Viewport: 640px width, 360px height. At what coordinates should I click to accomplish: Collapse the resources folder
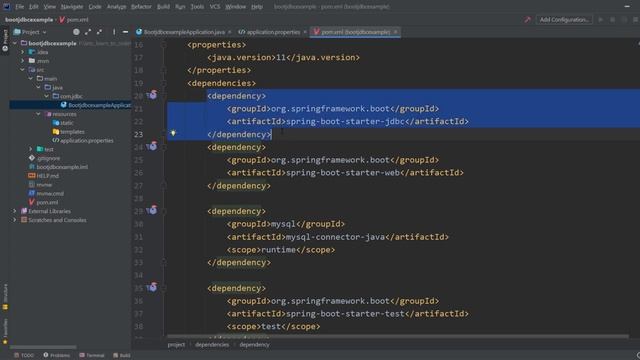[38, 114]
